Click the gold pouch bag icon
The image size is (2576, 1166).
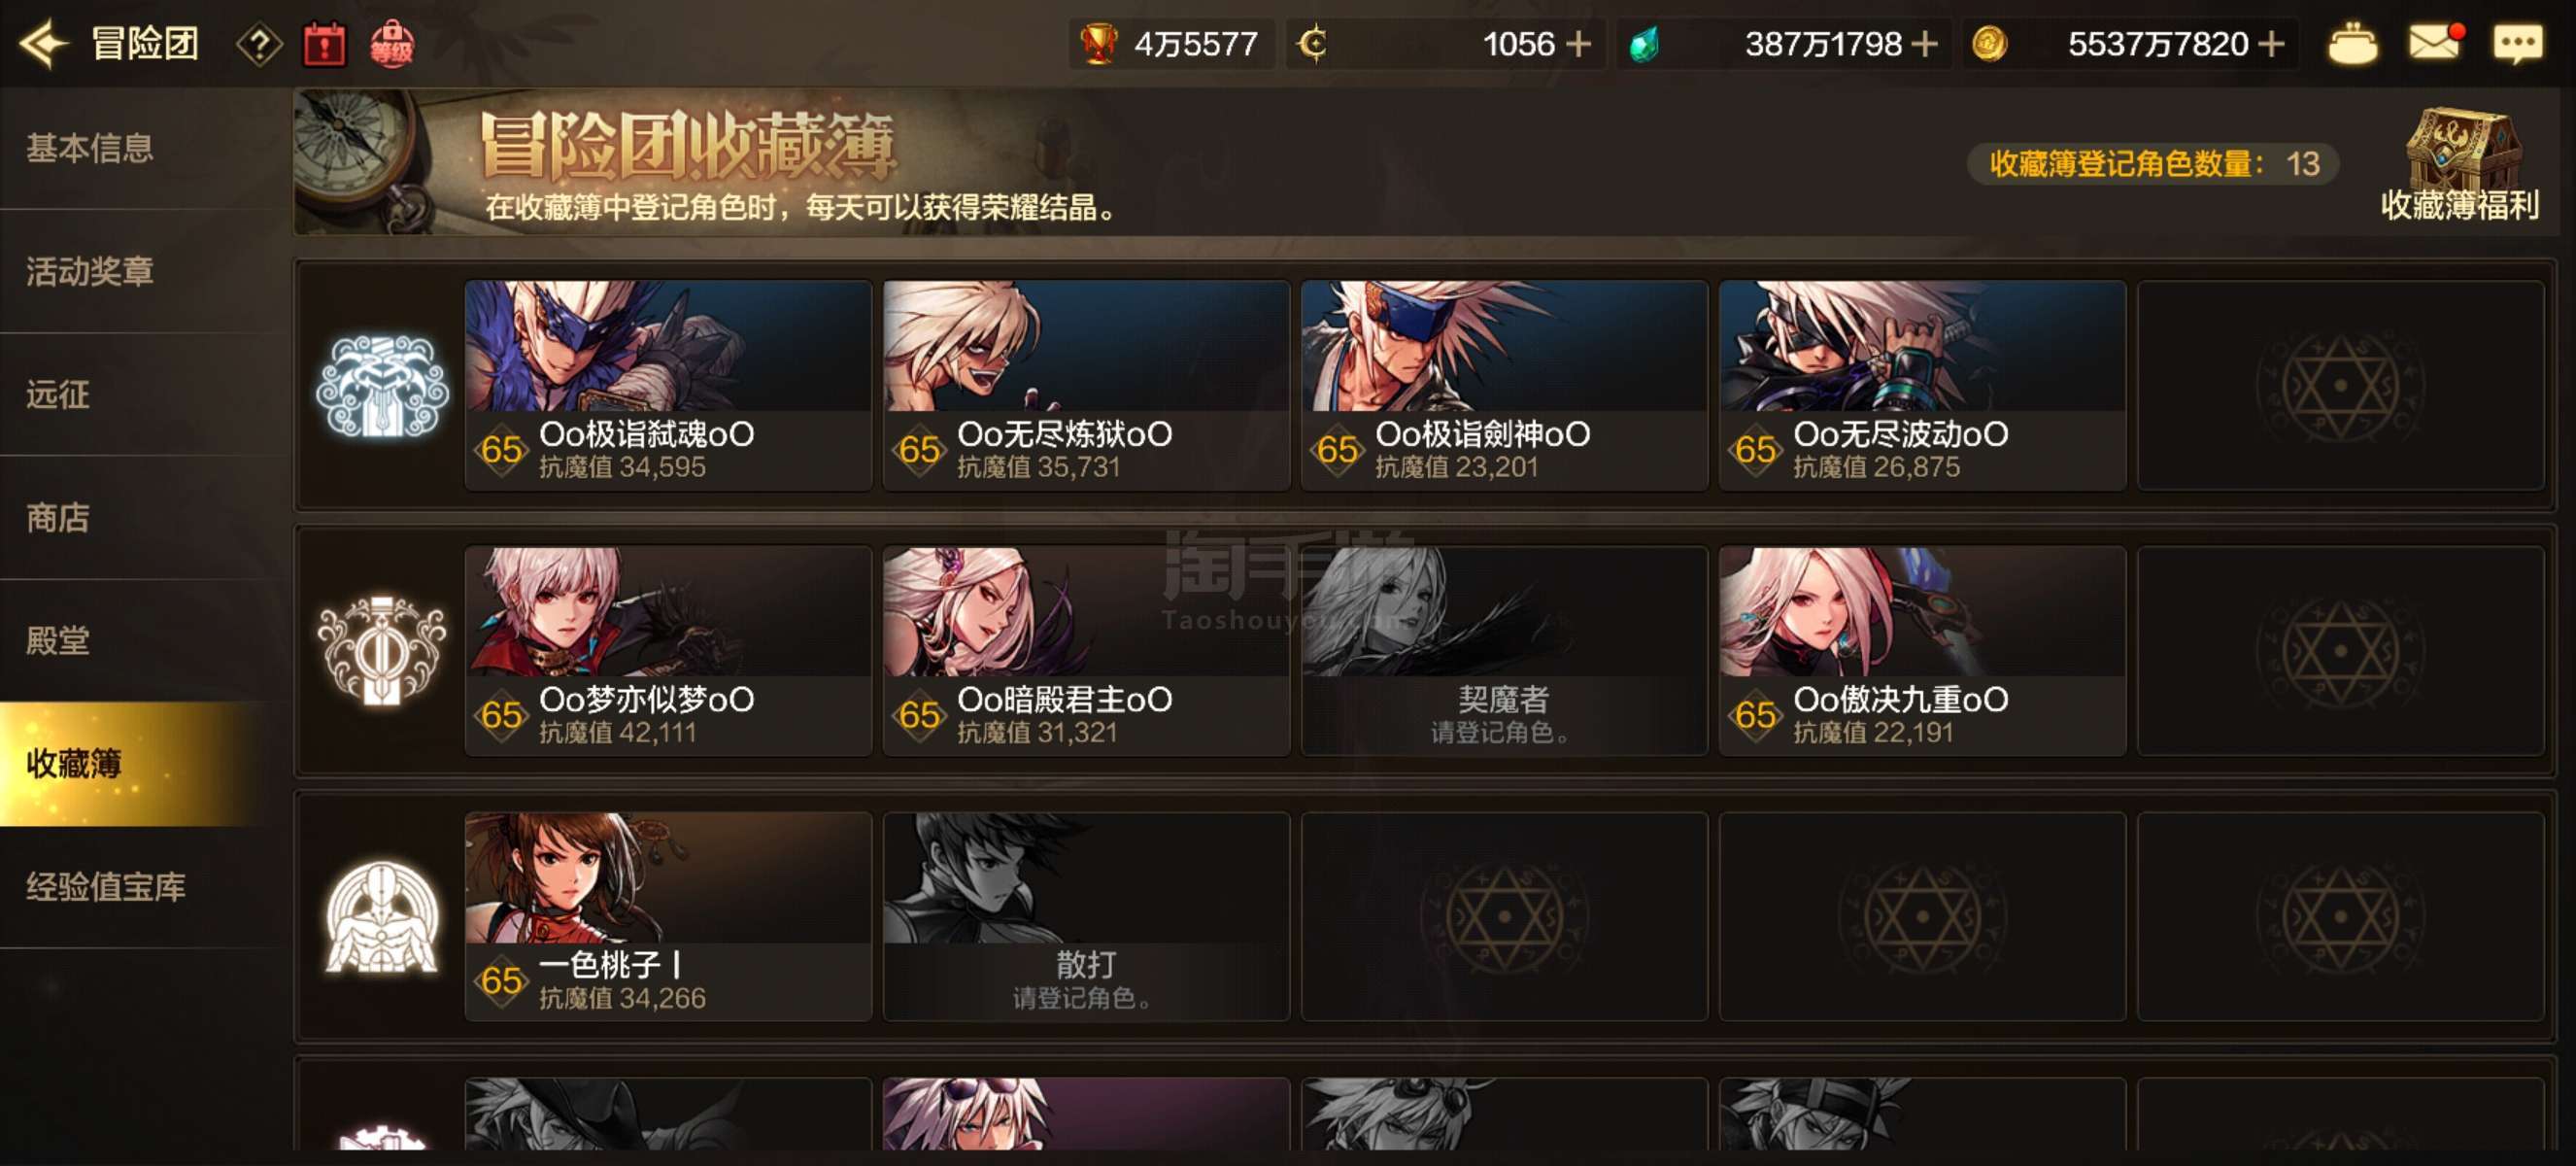click(x=2352, y=45)
